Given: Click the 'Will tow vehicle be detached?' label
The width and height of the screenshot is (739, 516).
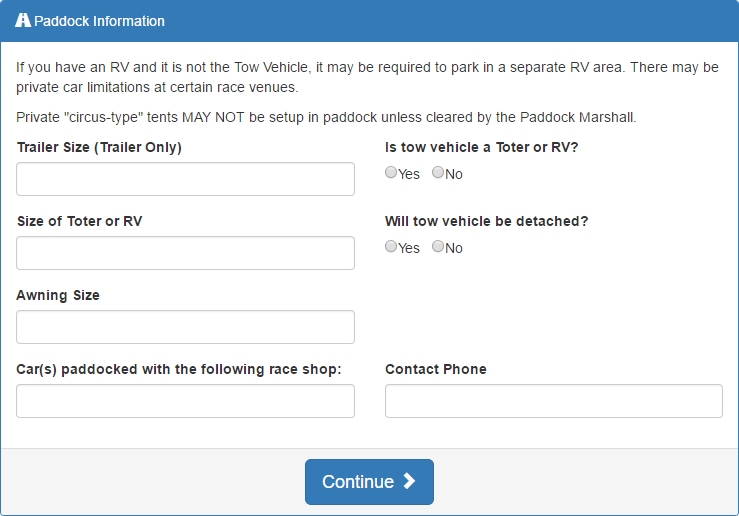Looking at the screenshot, I should (x=486, y=221).
